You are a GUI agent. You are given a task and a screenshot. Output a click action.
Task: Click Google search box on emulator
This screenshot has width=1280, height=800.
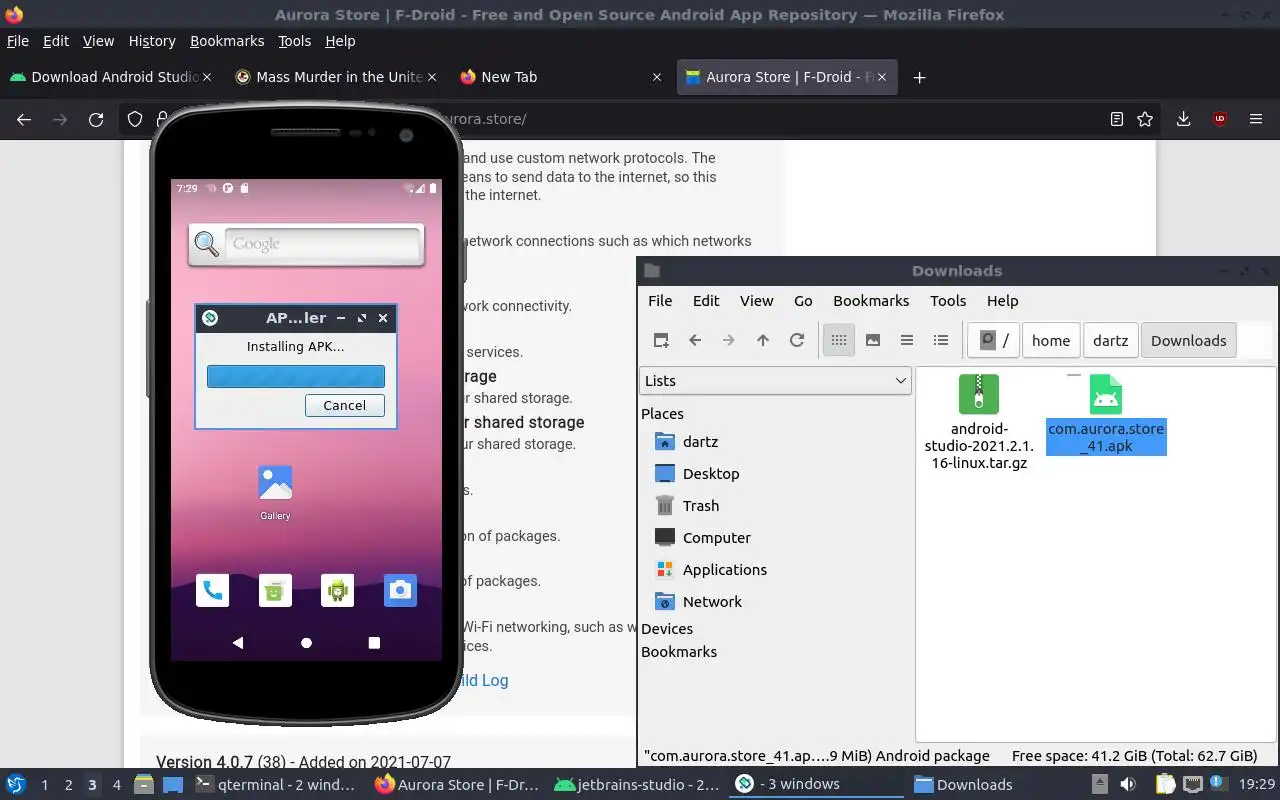coord(322,244)
